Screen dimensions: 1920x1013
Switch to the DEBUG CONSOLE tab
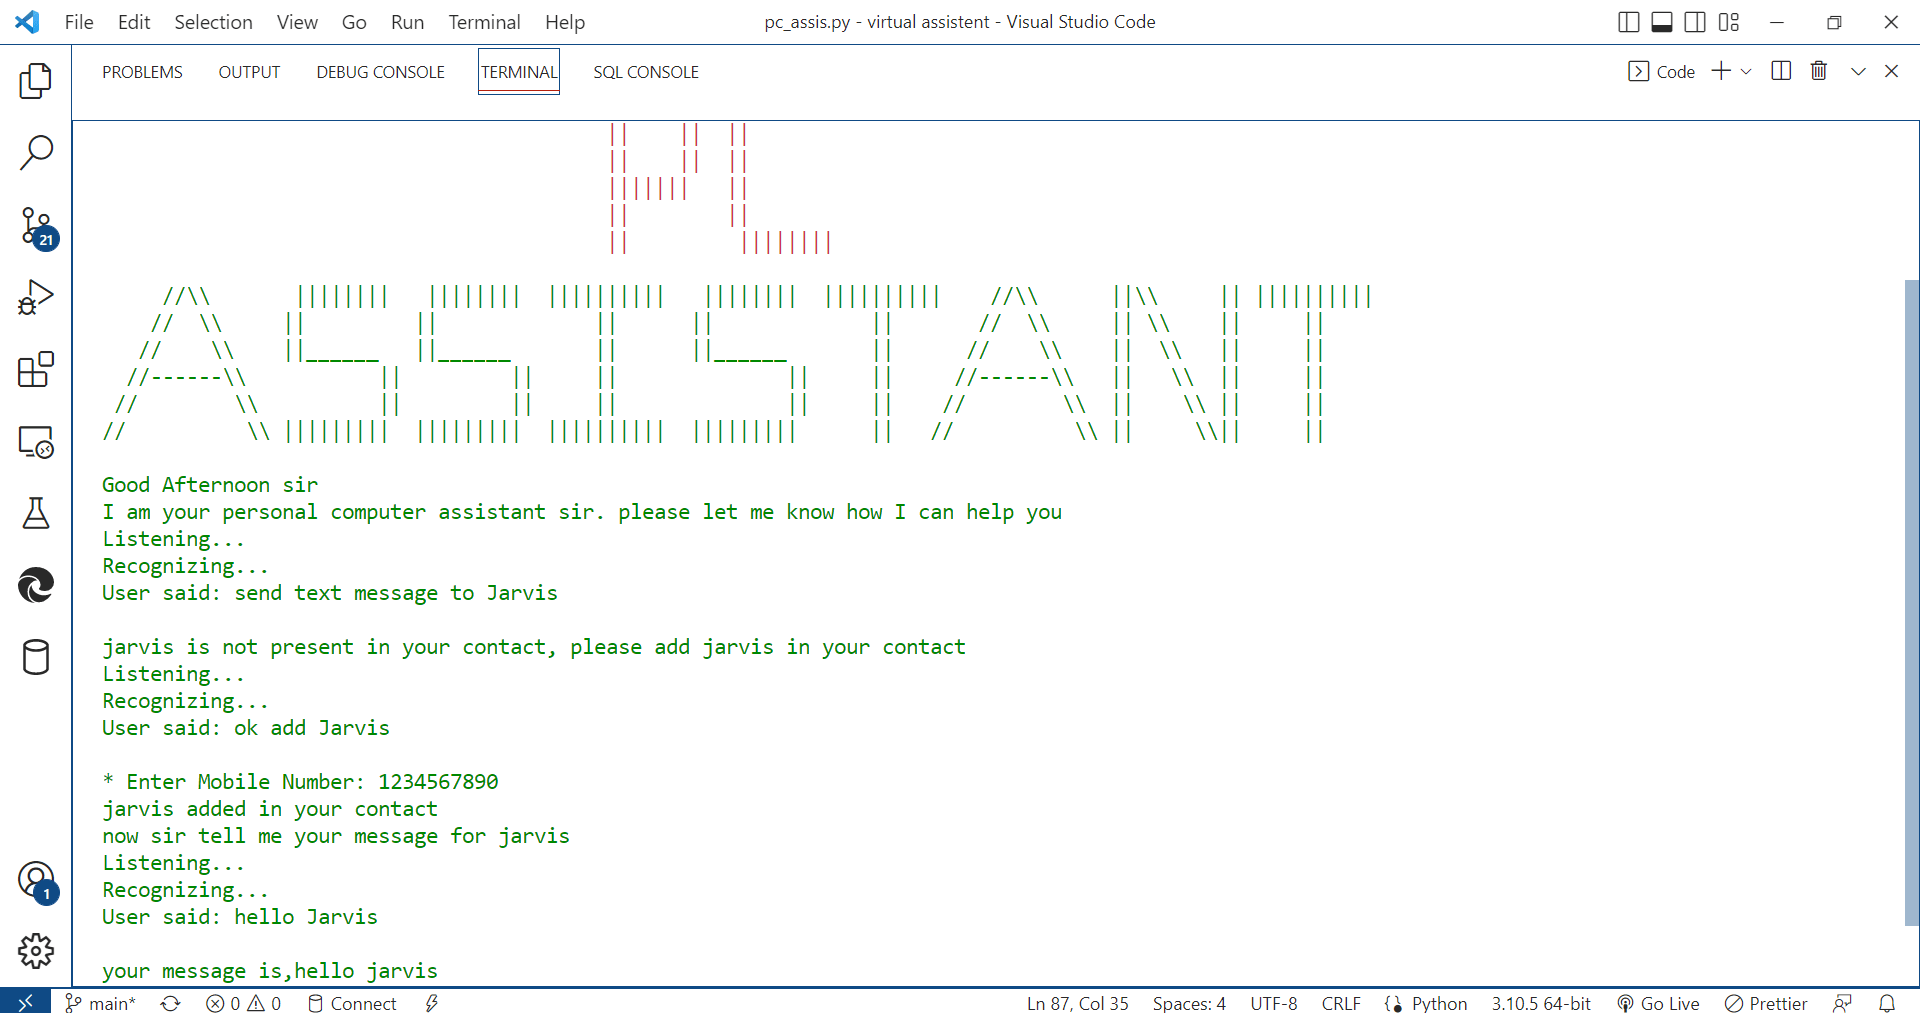click(380, 72)
